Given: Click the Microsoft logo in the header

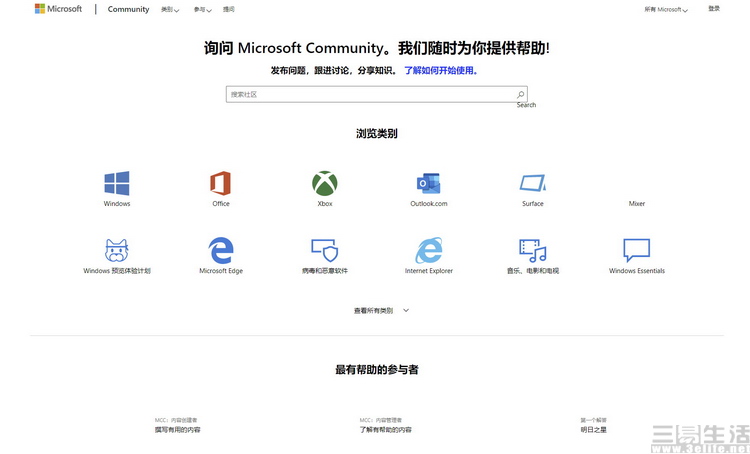Looking at the screenshot, I should (58, 9).
